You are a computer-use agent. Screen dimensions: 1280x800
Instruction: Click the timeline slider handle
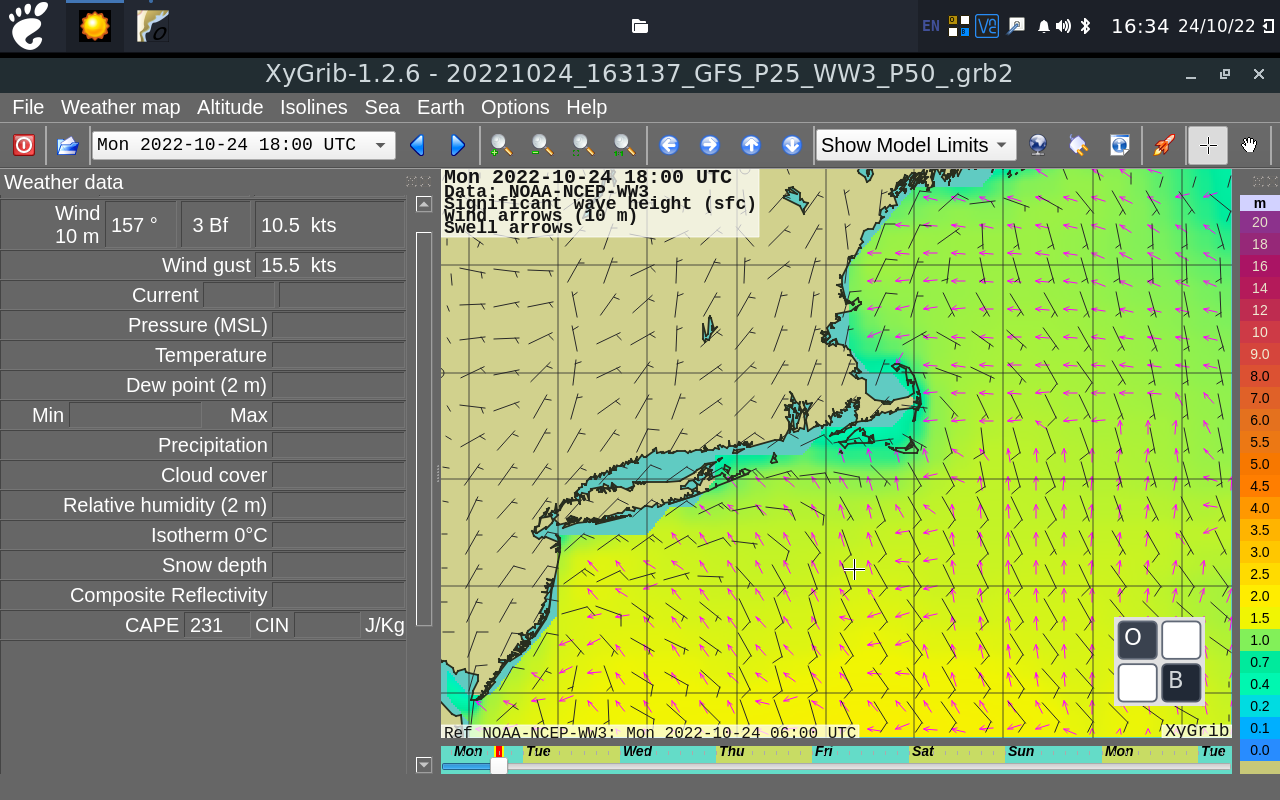pyautogui.click(x=498, y=766)
